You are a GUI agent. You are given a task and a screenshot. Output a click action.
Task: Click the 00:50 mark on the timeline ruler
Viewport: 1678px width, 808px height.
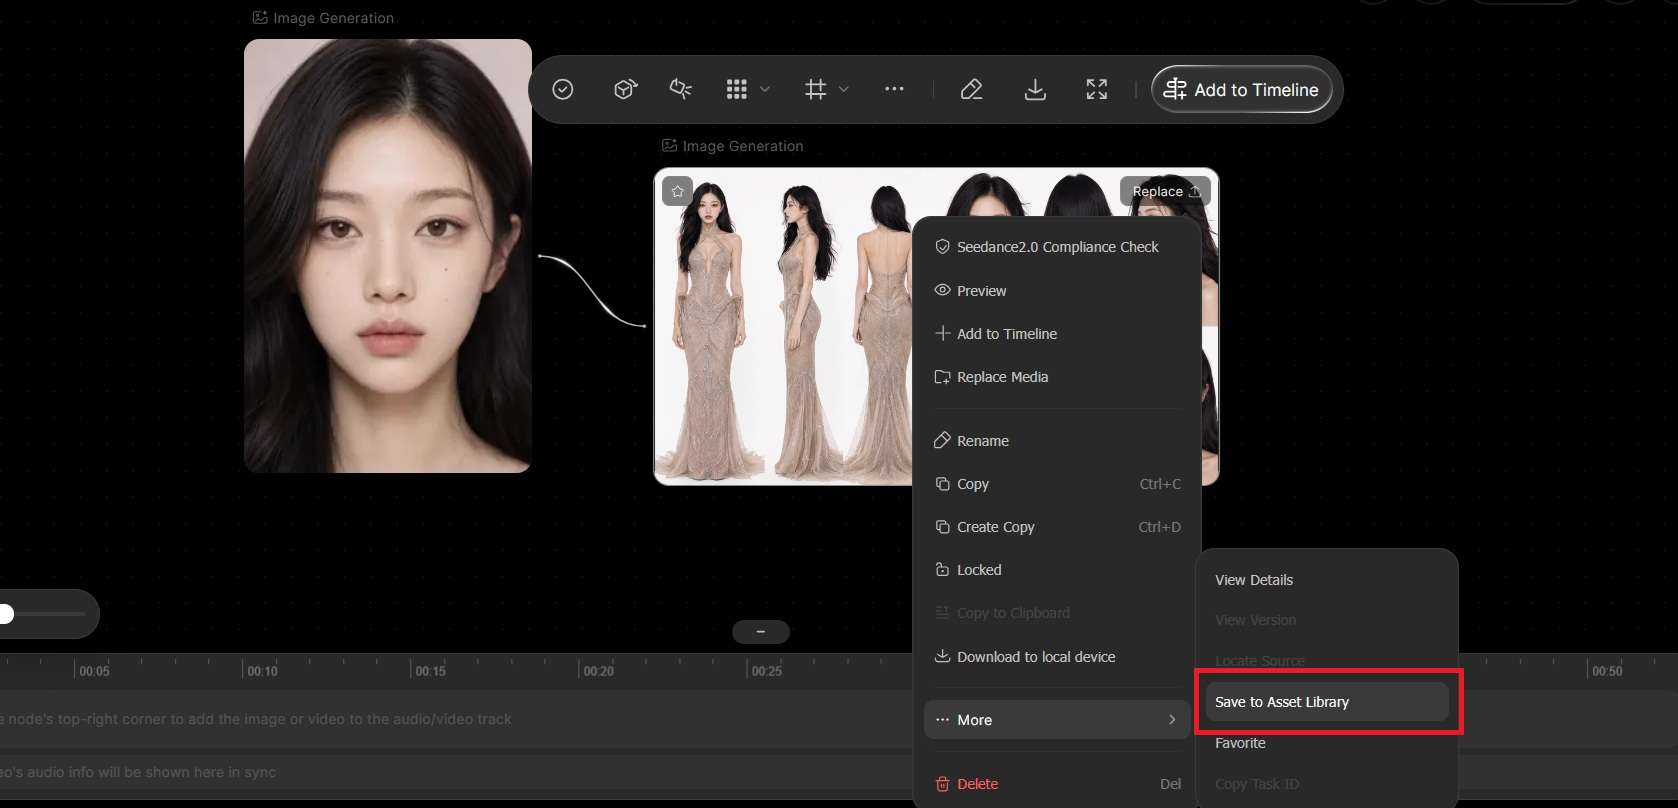coord(1607,671)
